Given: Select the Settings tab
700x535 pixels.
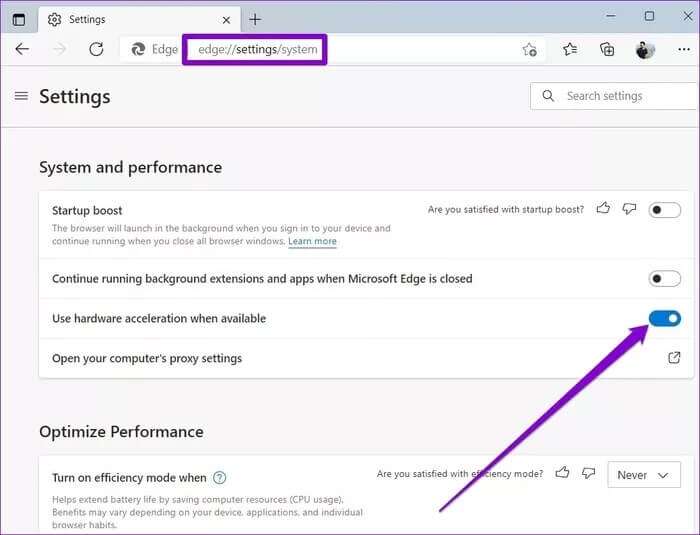Looking at the screenshot, I should click(139, 20).
